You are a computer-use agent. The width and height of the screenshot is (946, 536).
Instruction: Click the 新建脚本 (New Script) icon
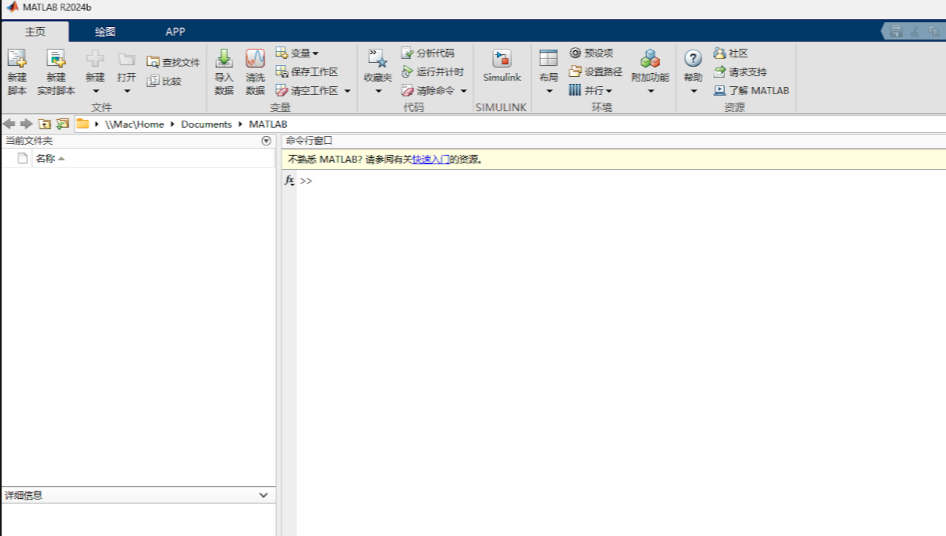coord(17,59)
